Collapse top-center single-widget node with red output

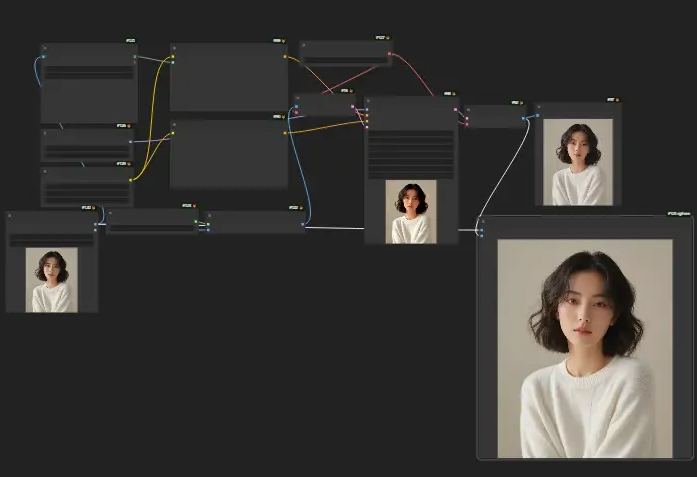[304, 45]
